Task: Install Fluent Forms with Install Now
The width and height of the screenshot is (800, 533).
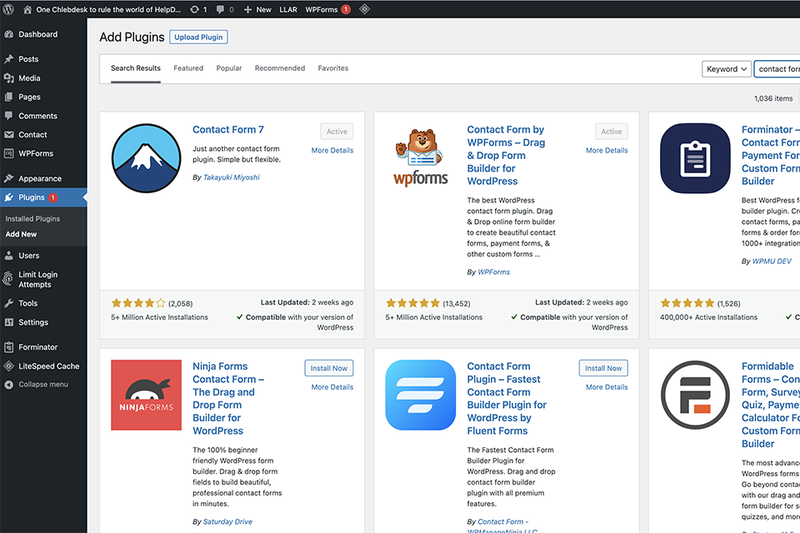Action: 603,368
